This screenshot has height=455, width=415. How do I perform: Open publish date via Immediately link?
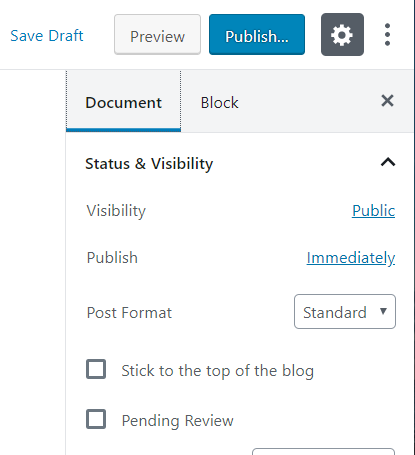pos(351,258)
